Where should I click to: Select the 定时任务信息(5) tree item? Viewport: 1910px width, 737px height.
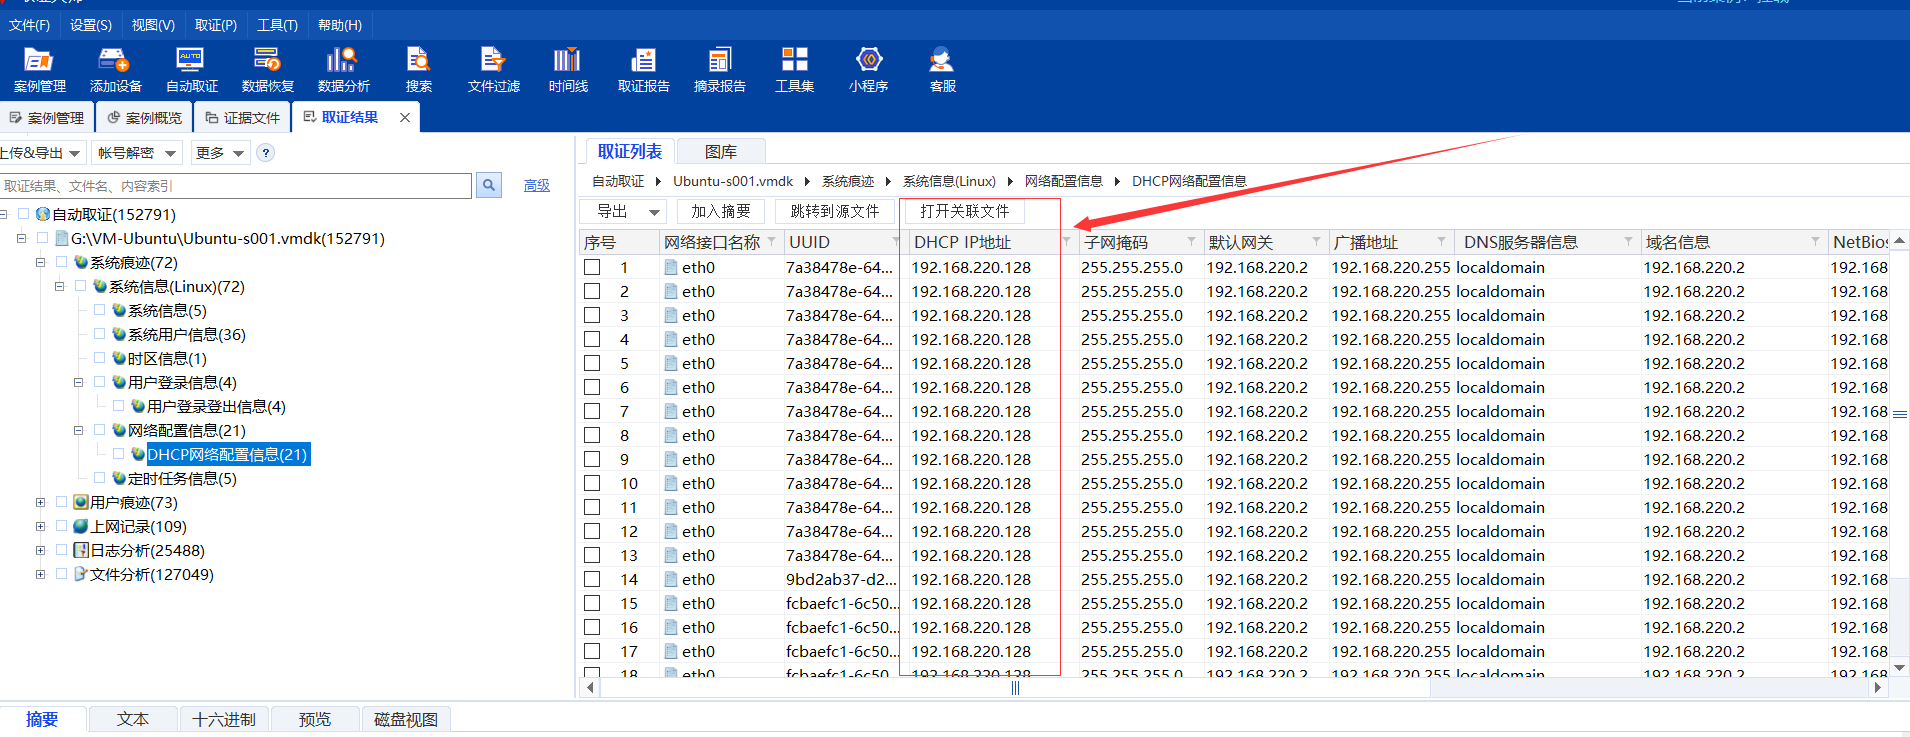182,478
